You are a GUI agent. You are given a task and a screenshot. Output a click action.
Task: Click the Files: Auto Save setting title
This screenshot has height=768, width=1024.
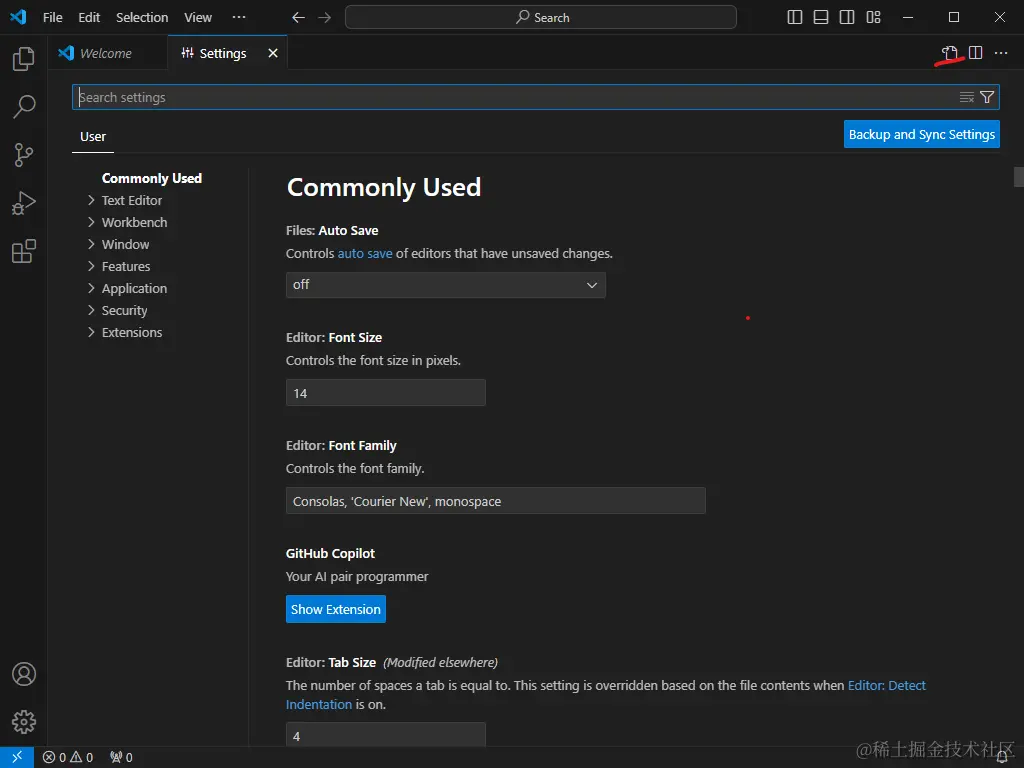pos(332,231)
